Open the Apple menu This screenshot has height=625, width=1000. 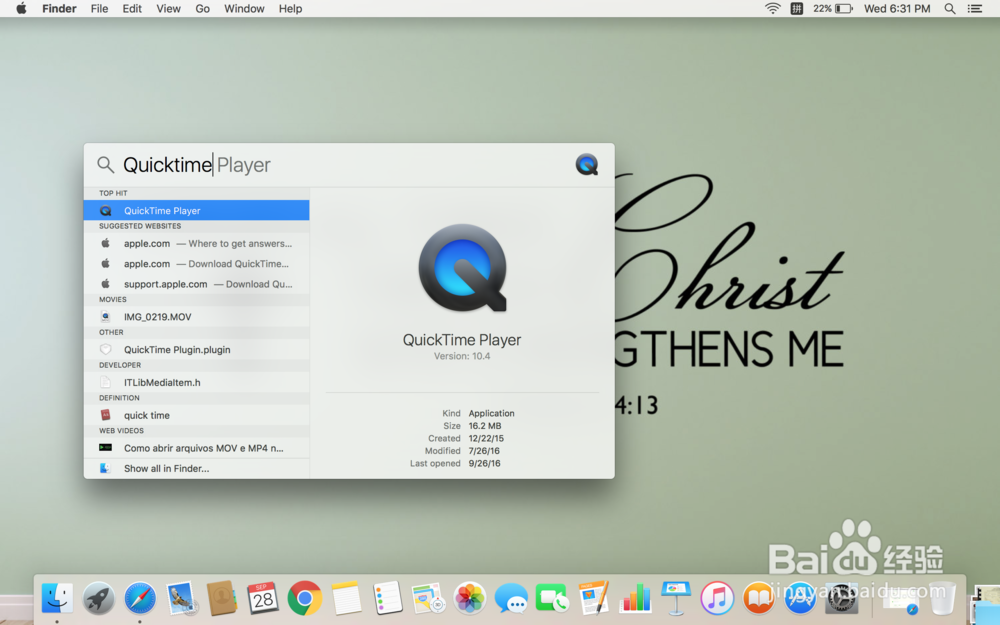[21, 8]
